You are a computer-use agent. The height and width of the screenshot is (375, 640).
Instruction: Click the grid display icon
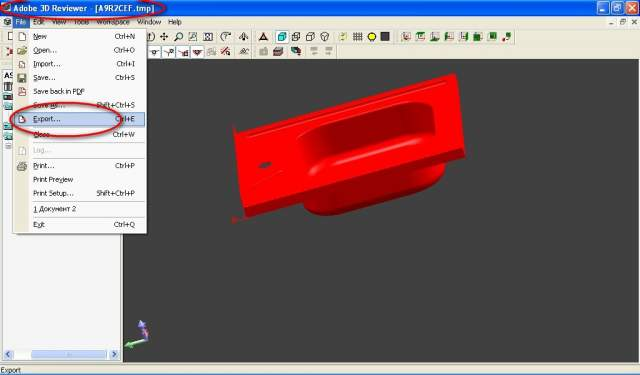(358, 37)
